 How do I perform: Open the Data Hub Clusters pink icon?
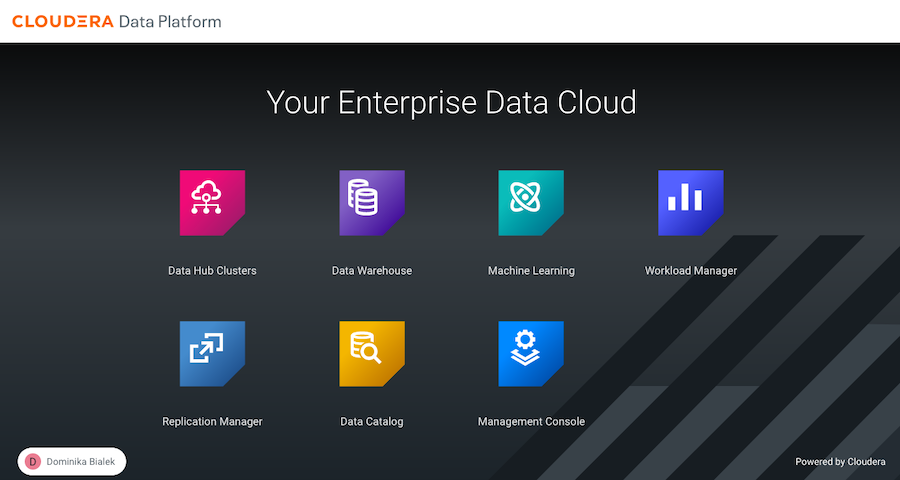[x=212, y=203]
